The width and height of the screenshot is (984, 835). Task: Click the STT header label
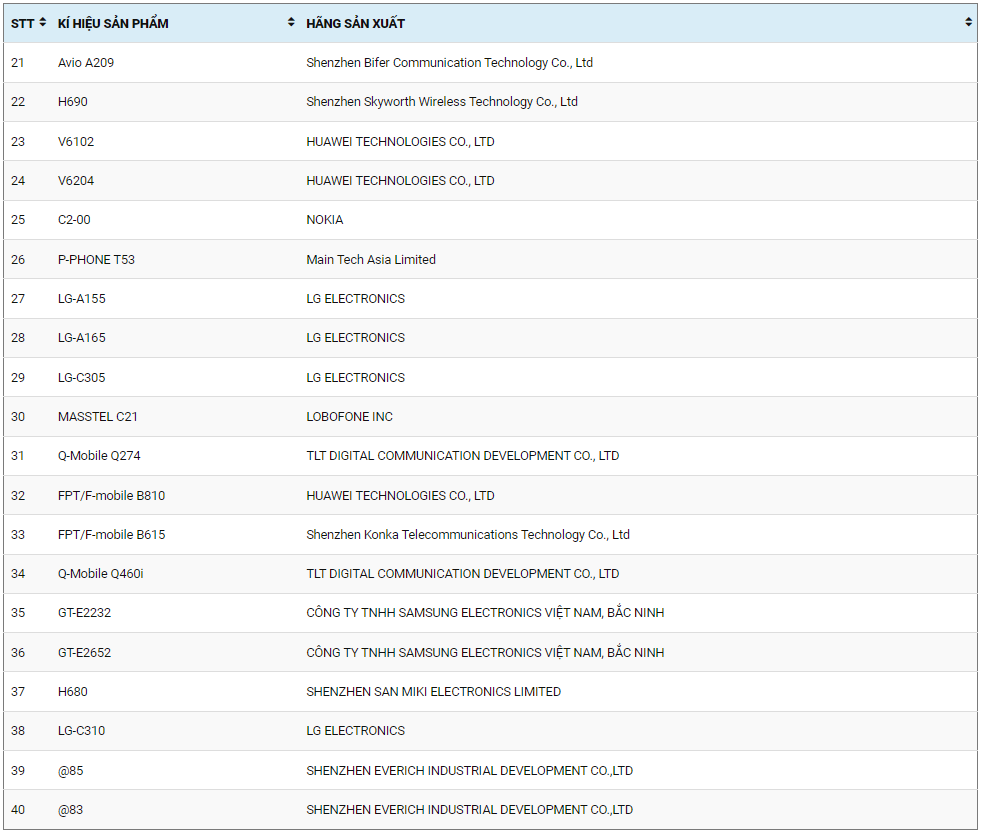tap(22, 23)
